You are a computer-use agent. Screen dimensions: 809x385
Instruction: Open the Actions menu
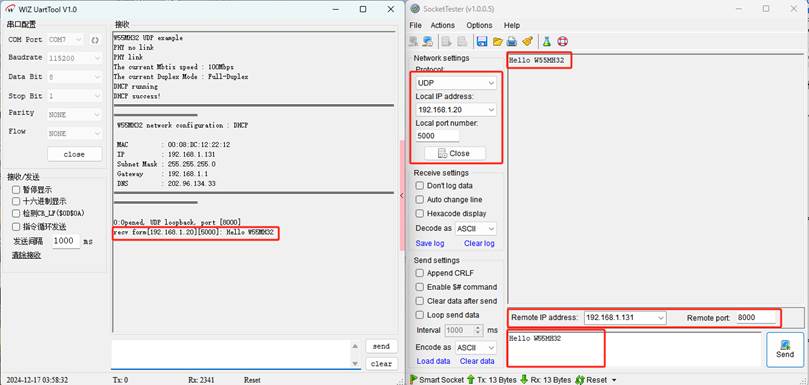click(x=443, y=25)
